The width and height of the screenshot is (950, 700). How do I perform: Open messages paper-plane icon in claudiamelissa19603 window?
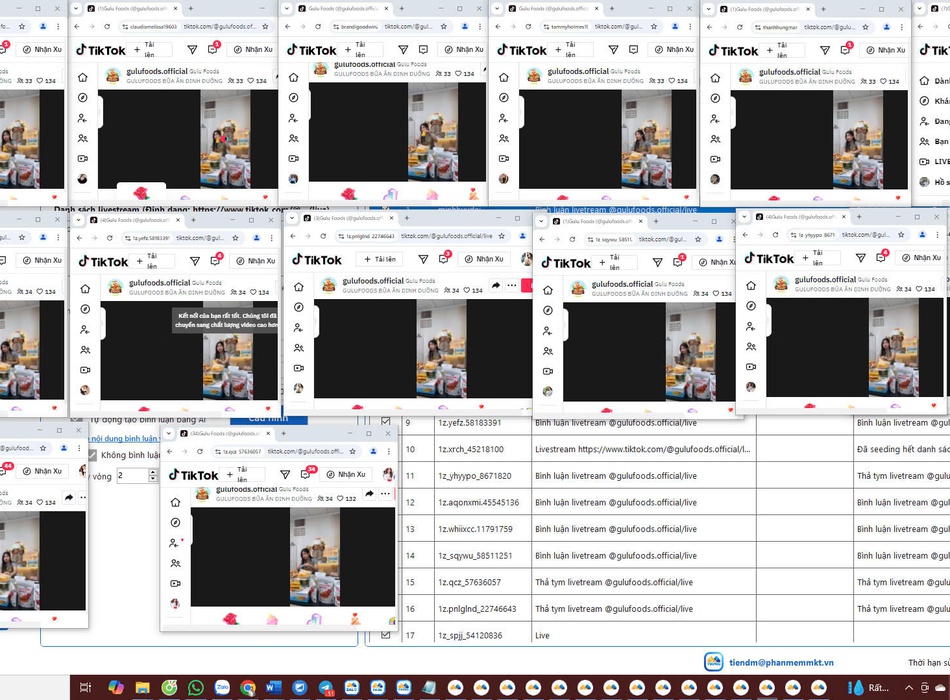coord(192,50)
